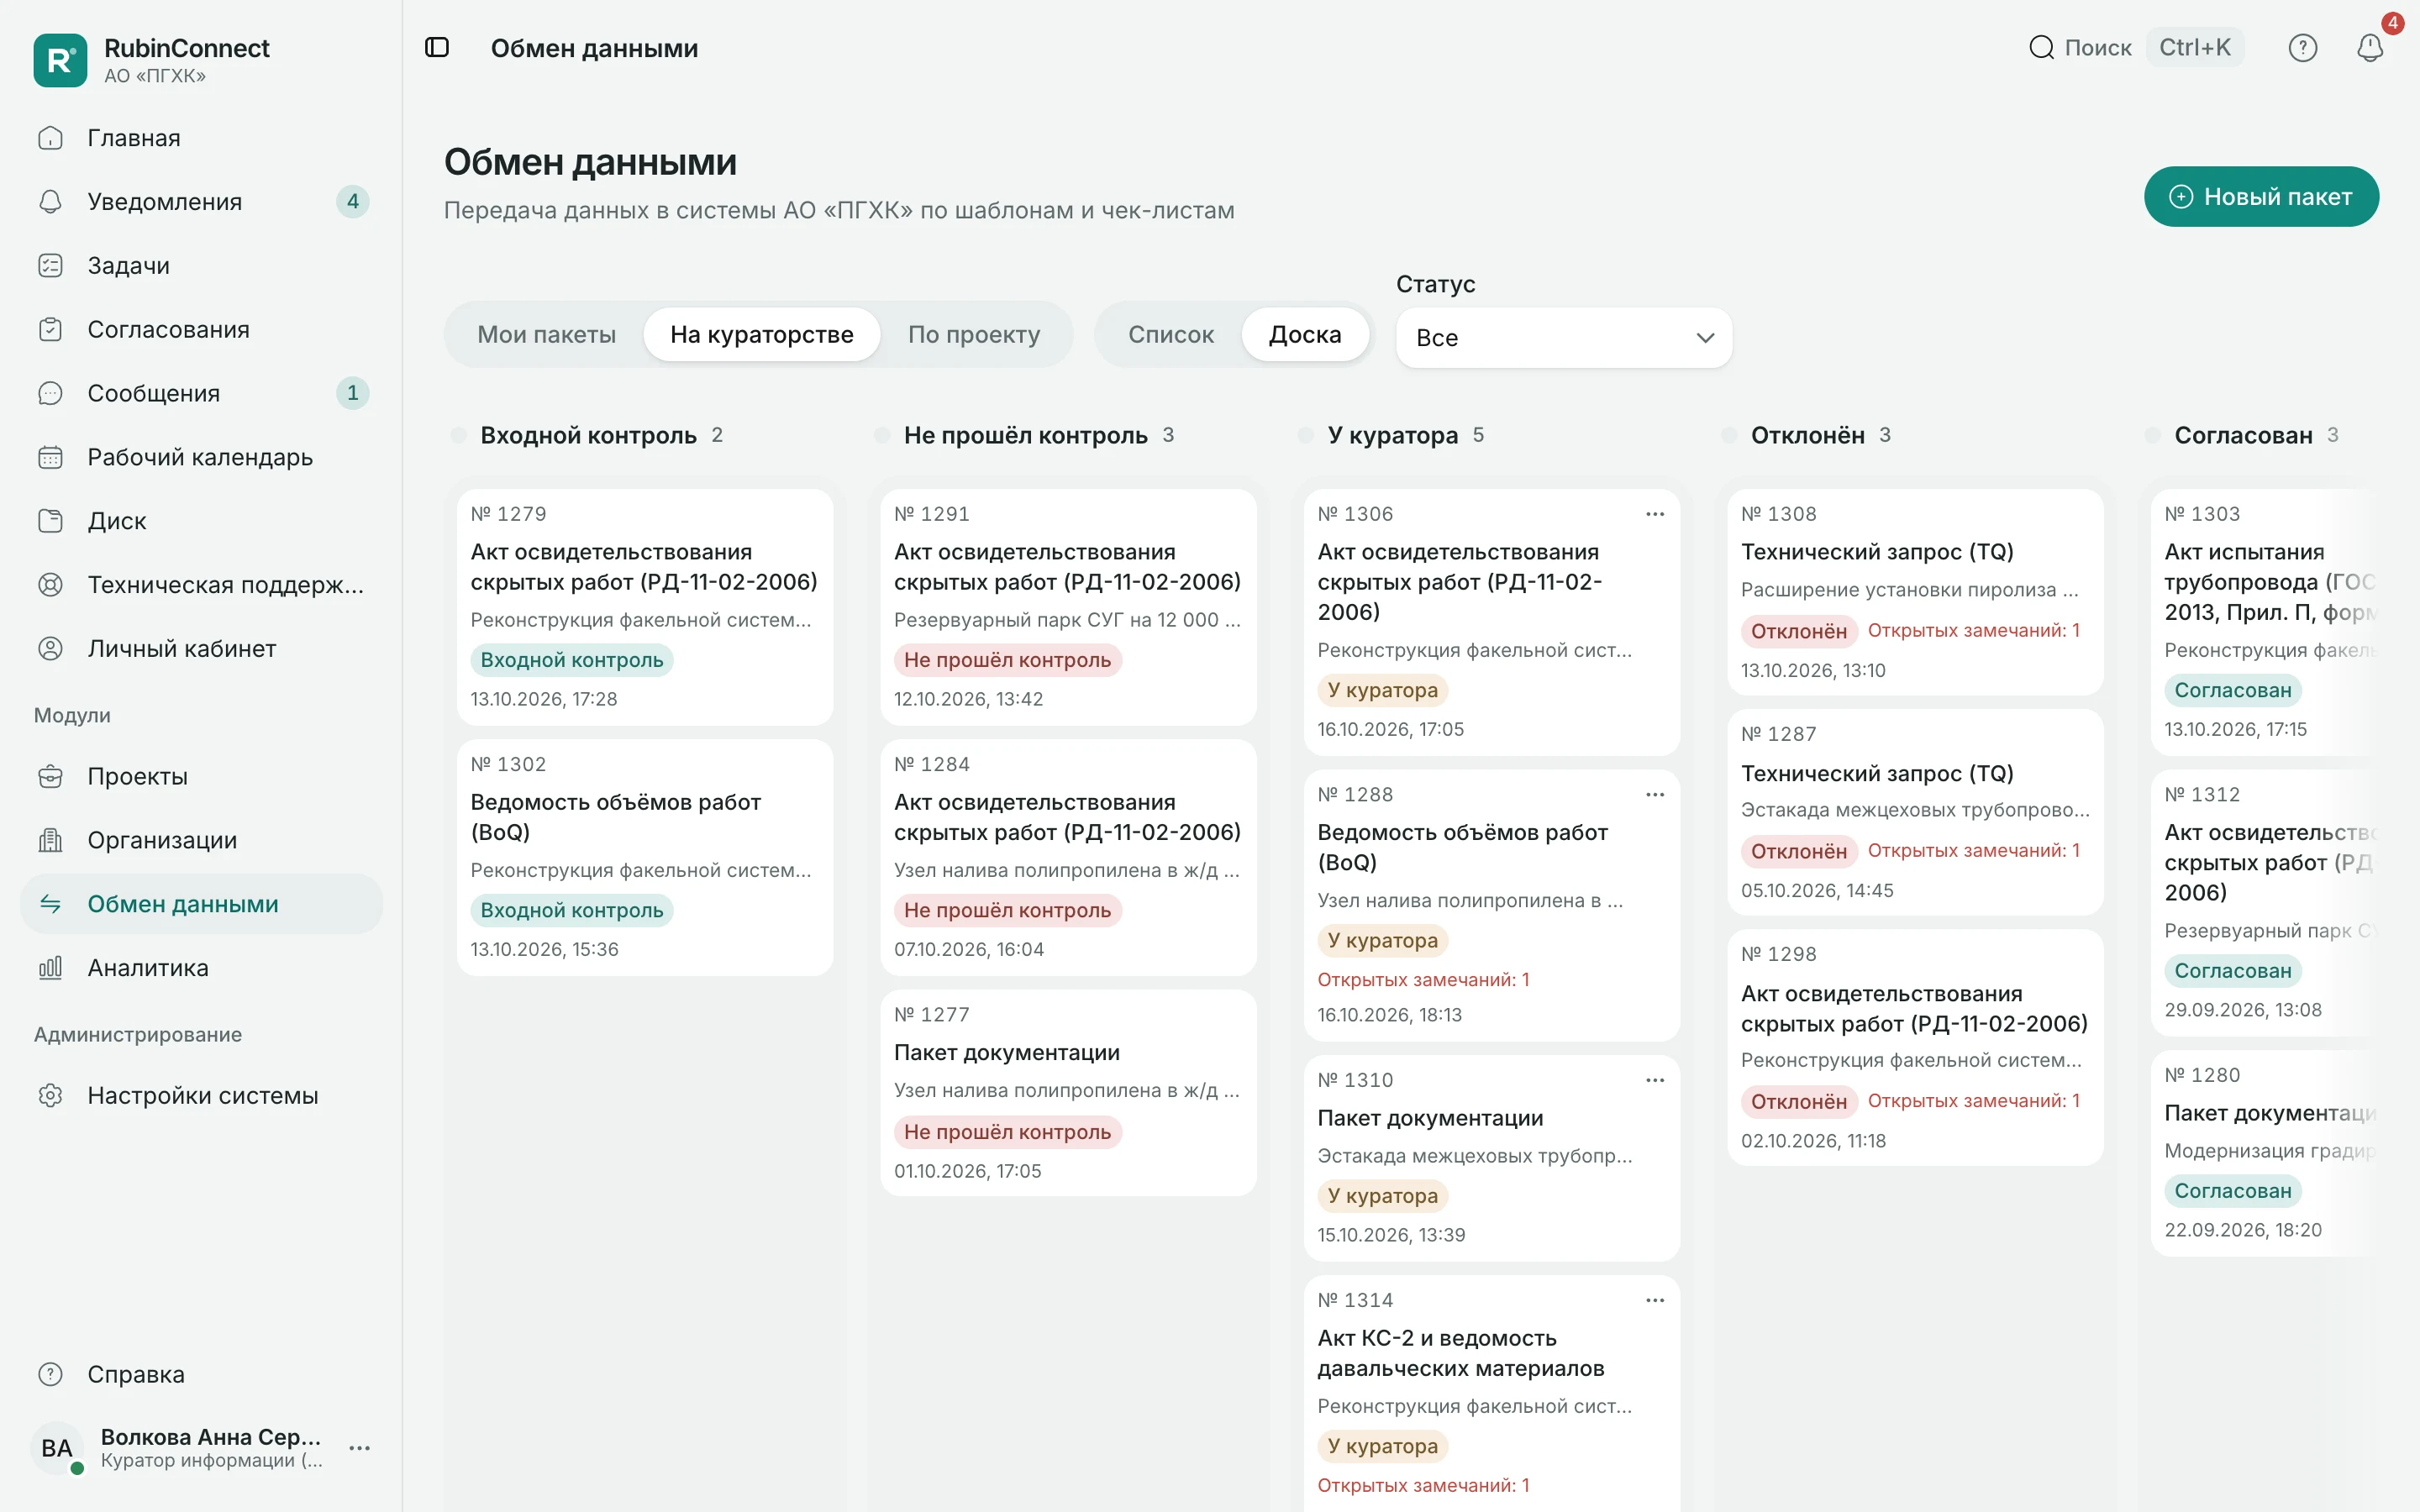Open options menu on card № 1310

click(x=1655, y=1080)
